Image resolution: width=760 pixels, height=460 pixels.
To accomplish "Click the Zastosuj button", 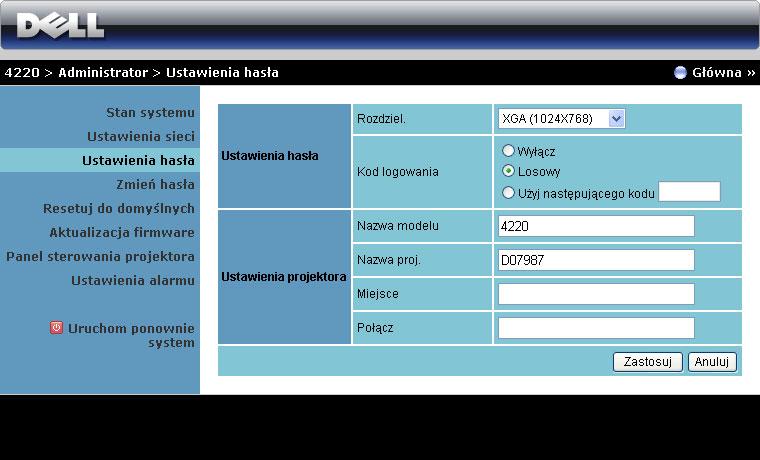I will 648,362.
